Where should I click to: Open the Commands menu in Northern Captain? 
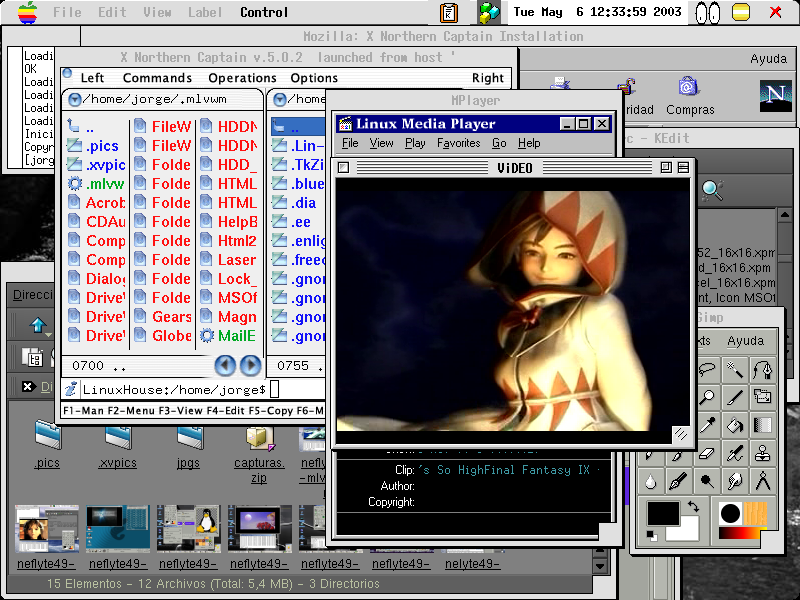158,78
